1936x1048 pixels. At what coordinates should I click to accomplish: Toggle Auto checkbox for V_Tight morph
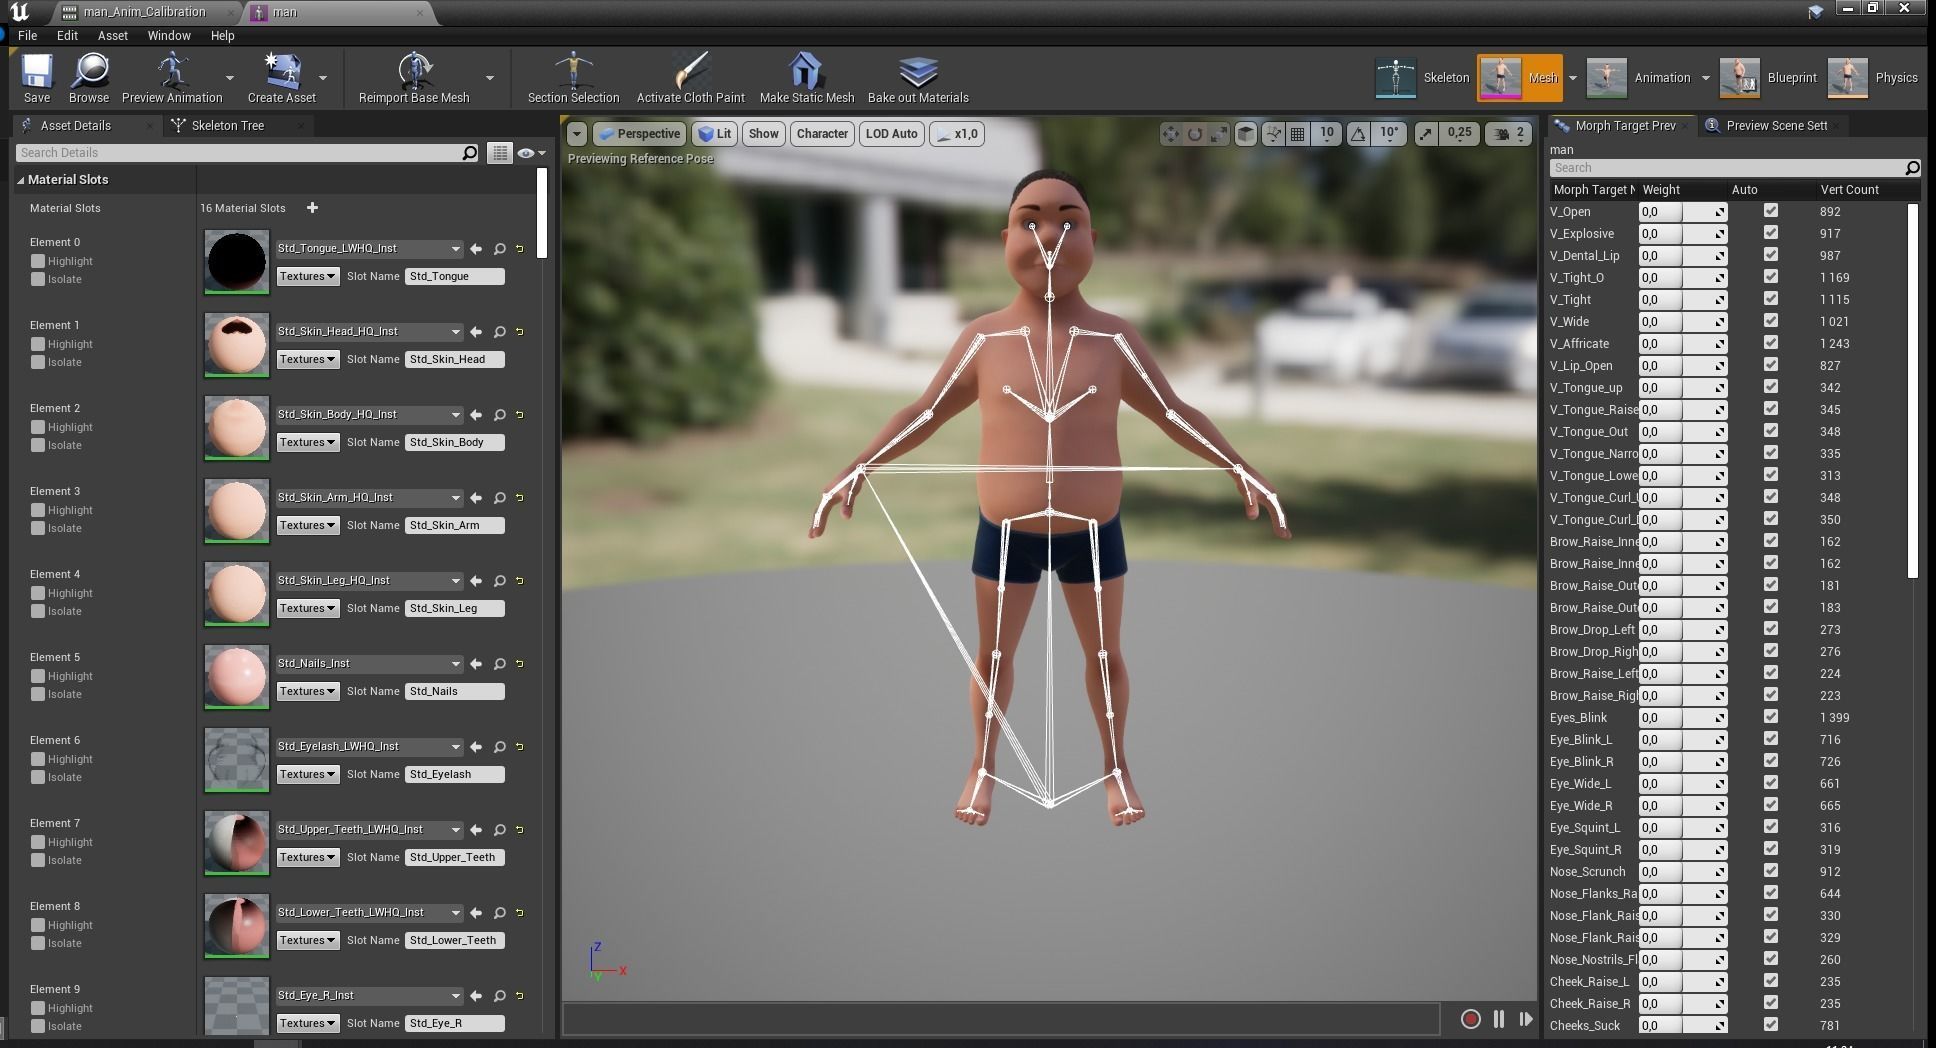(1771, 299)
